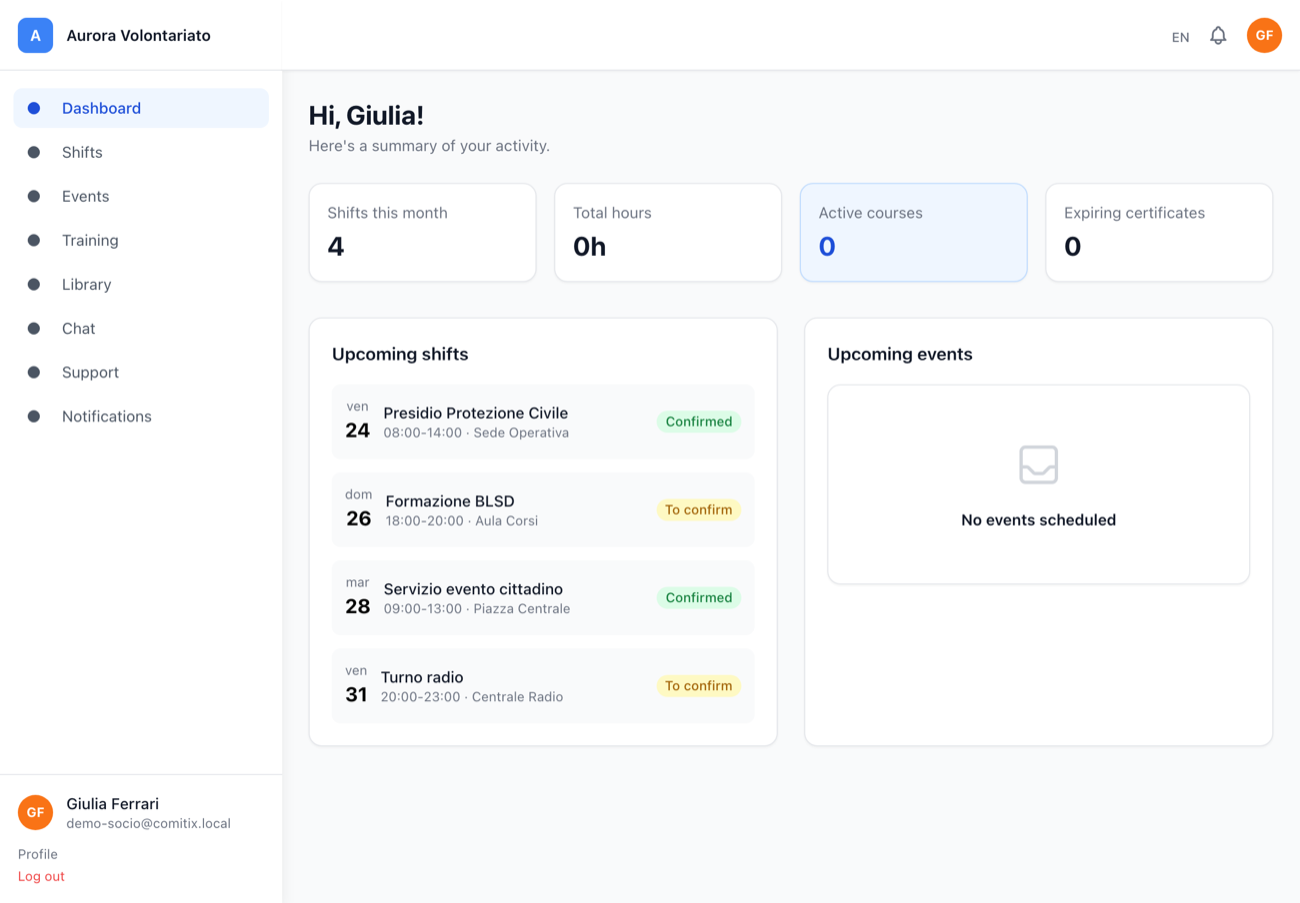Image resolution: width=1300 pixels, height=903 pixels.
Task: Open Support in the sidebar
Action: (x=141, y=372)
